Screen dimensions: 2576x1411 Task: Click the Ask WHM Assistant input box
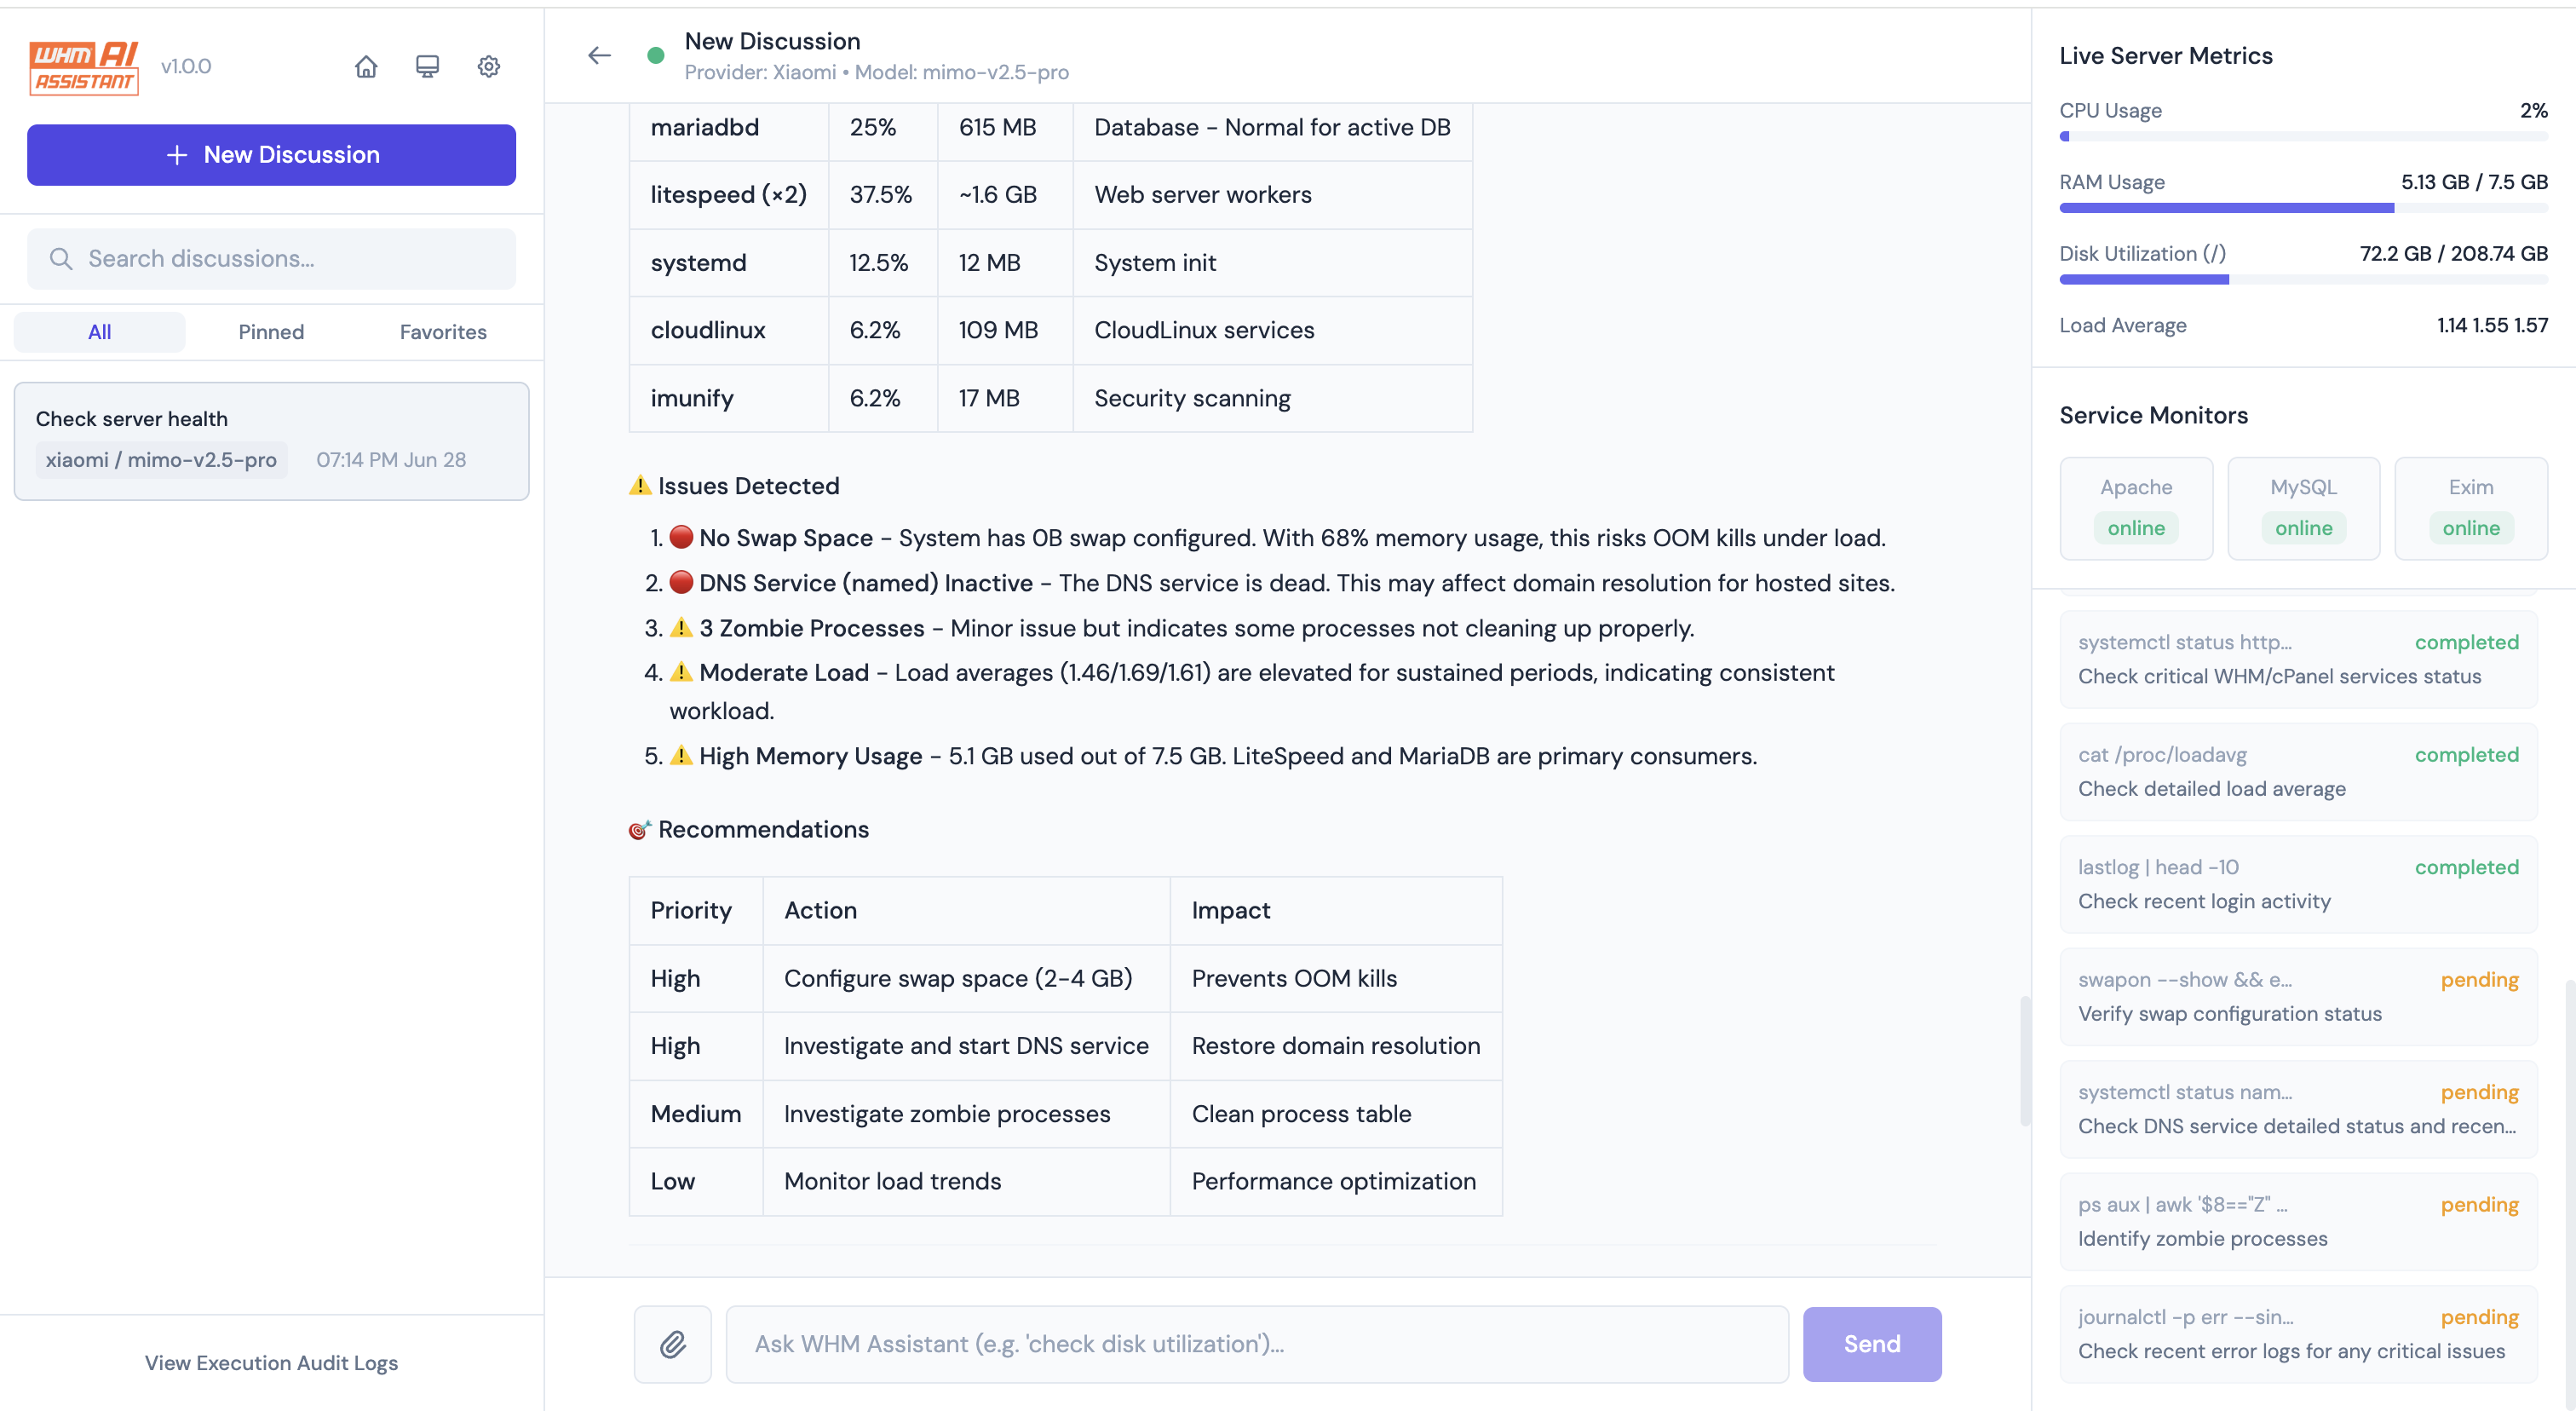(x=1256, y=1343)
